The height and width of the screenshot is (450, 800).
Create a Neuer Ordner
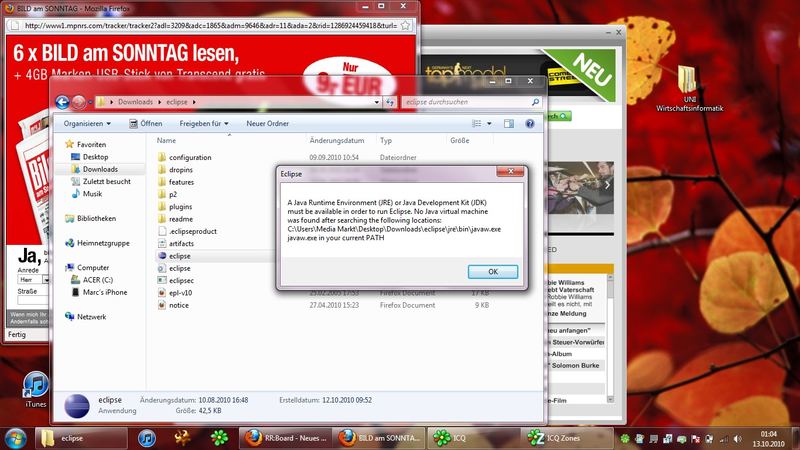(x=267, y=123)
